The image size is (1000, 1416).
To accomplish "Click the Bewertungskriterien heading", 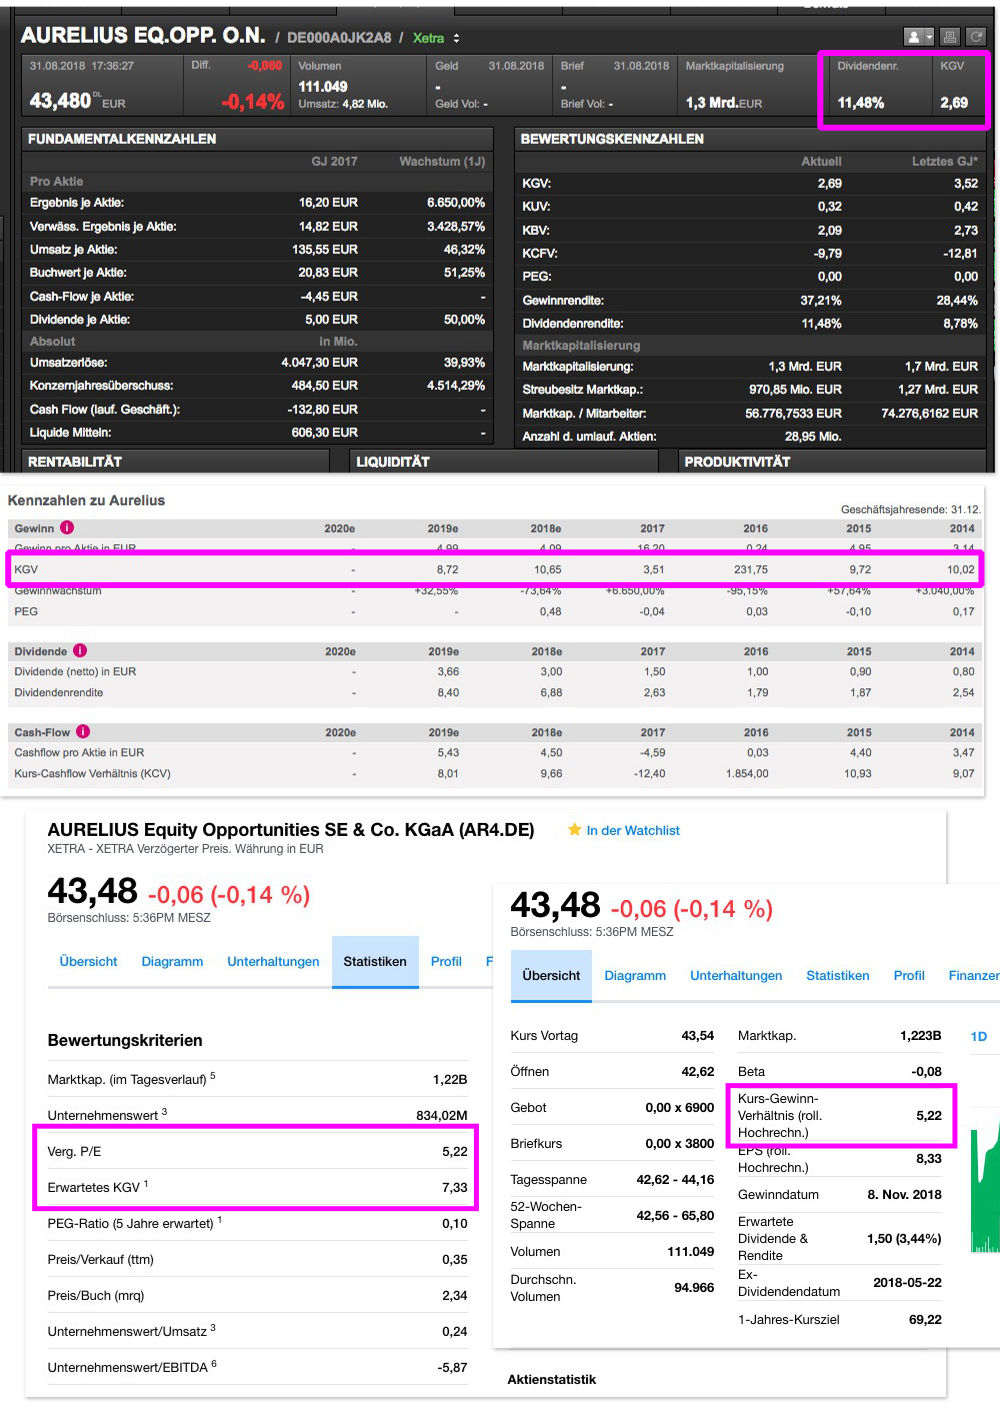I will [x=125, y=1041].
